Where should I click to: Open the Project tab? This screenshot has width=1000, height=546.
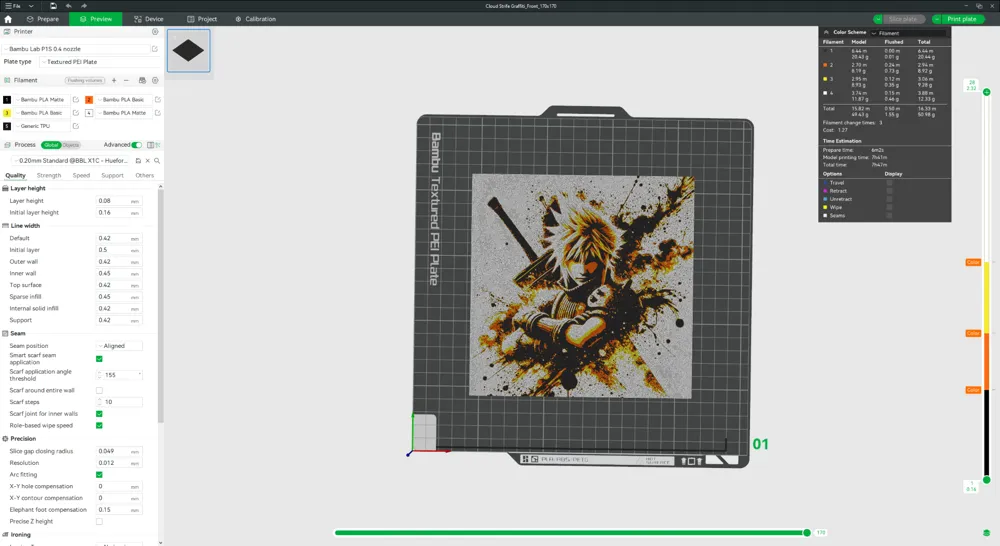click(x=202, y=19)
